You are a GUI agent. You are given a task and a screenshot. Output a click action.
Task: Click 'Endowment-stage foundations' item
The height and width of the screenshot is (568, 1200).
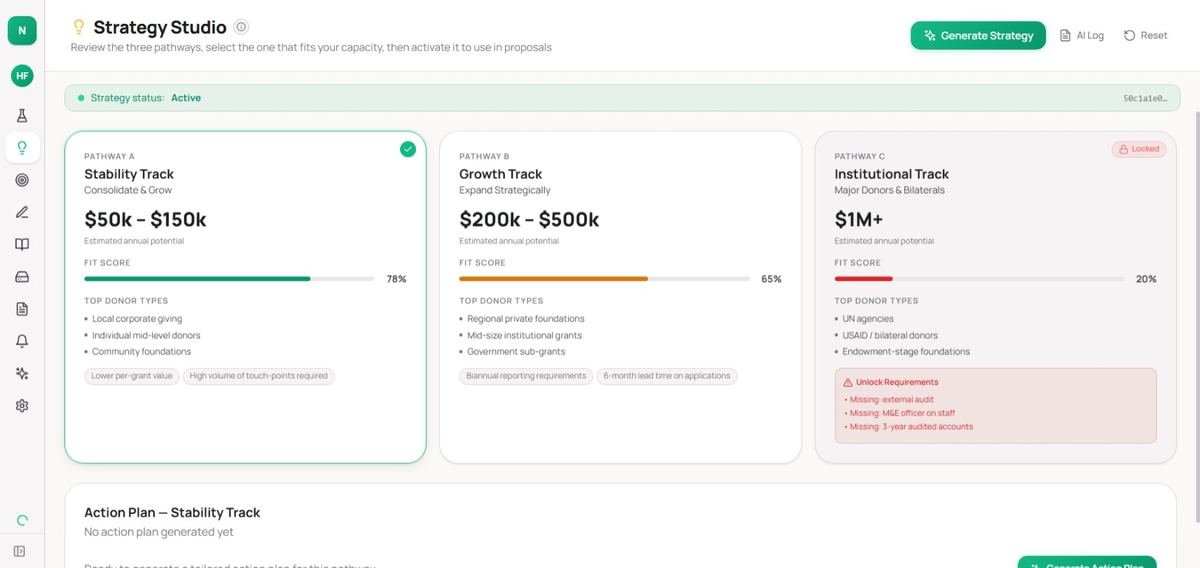coord(906,351)
